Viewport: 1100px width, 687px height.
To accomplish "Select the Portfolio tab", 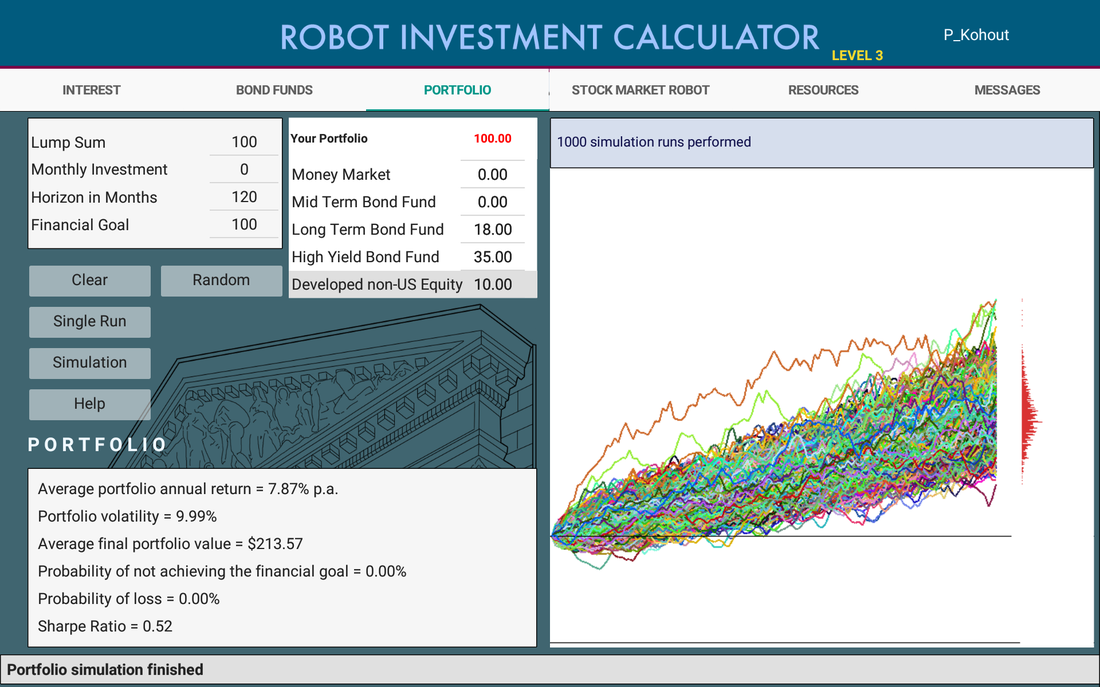I will pos(457,90).
